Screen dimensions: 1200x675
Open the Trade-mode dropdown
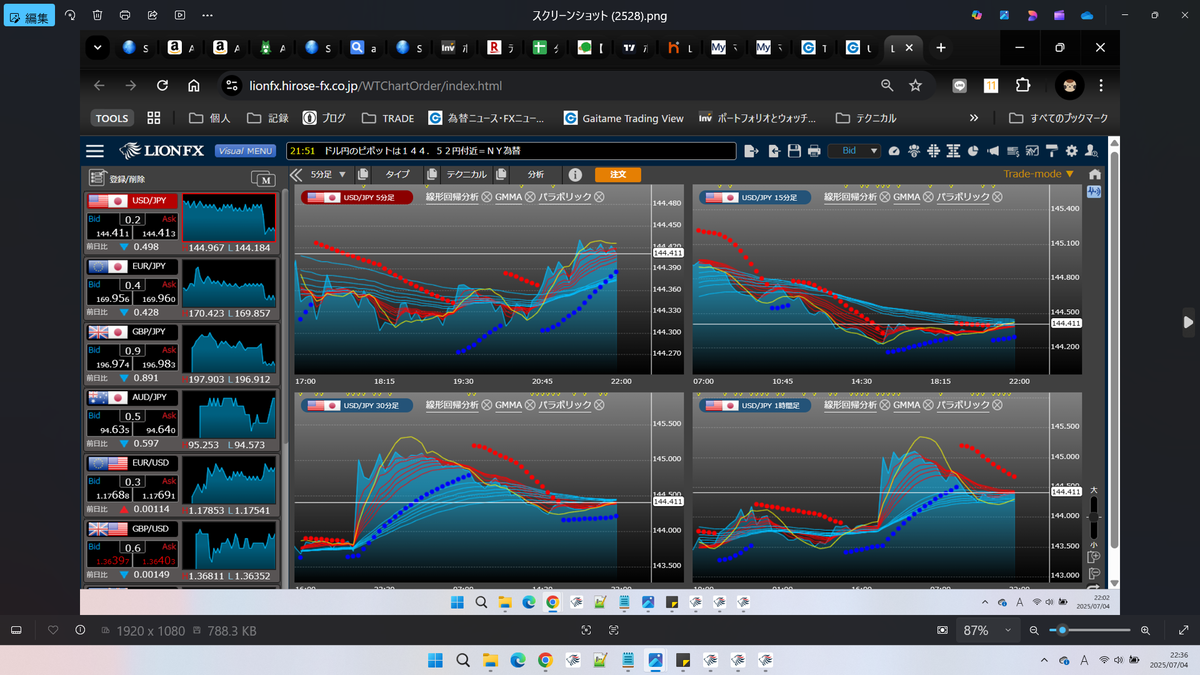[1039, 174]
